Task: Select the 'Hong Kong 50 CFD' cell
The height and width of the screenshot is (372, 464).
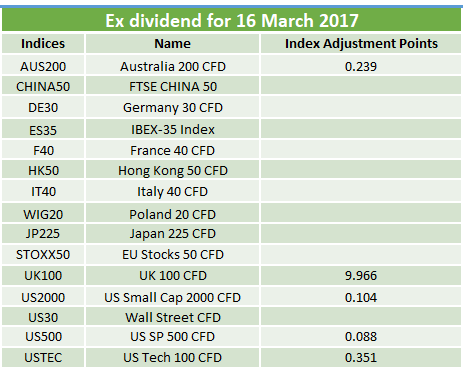Action: tap(172, 170)
